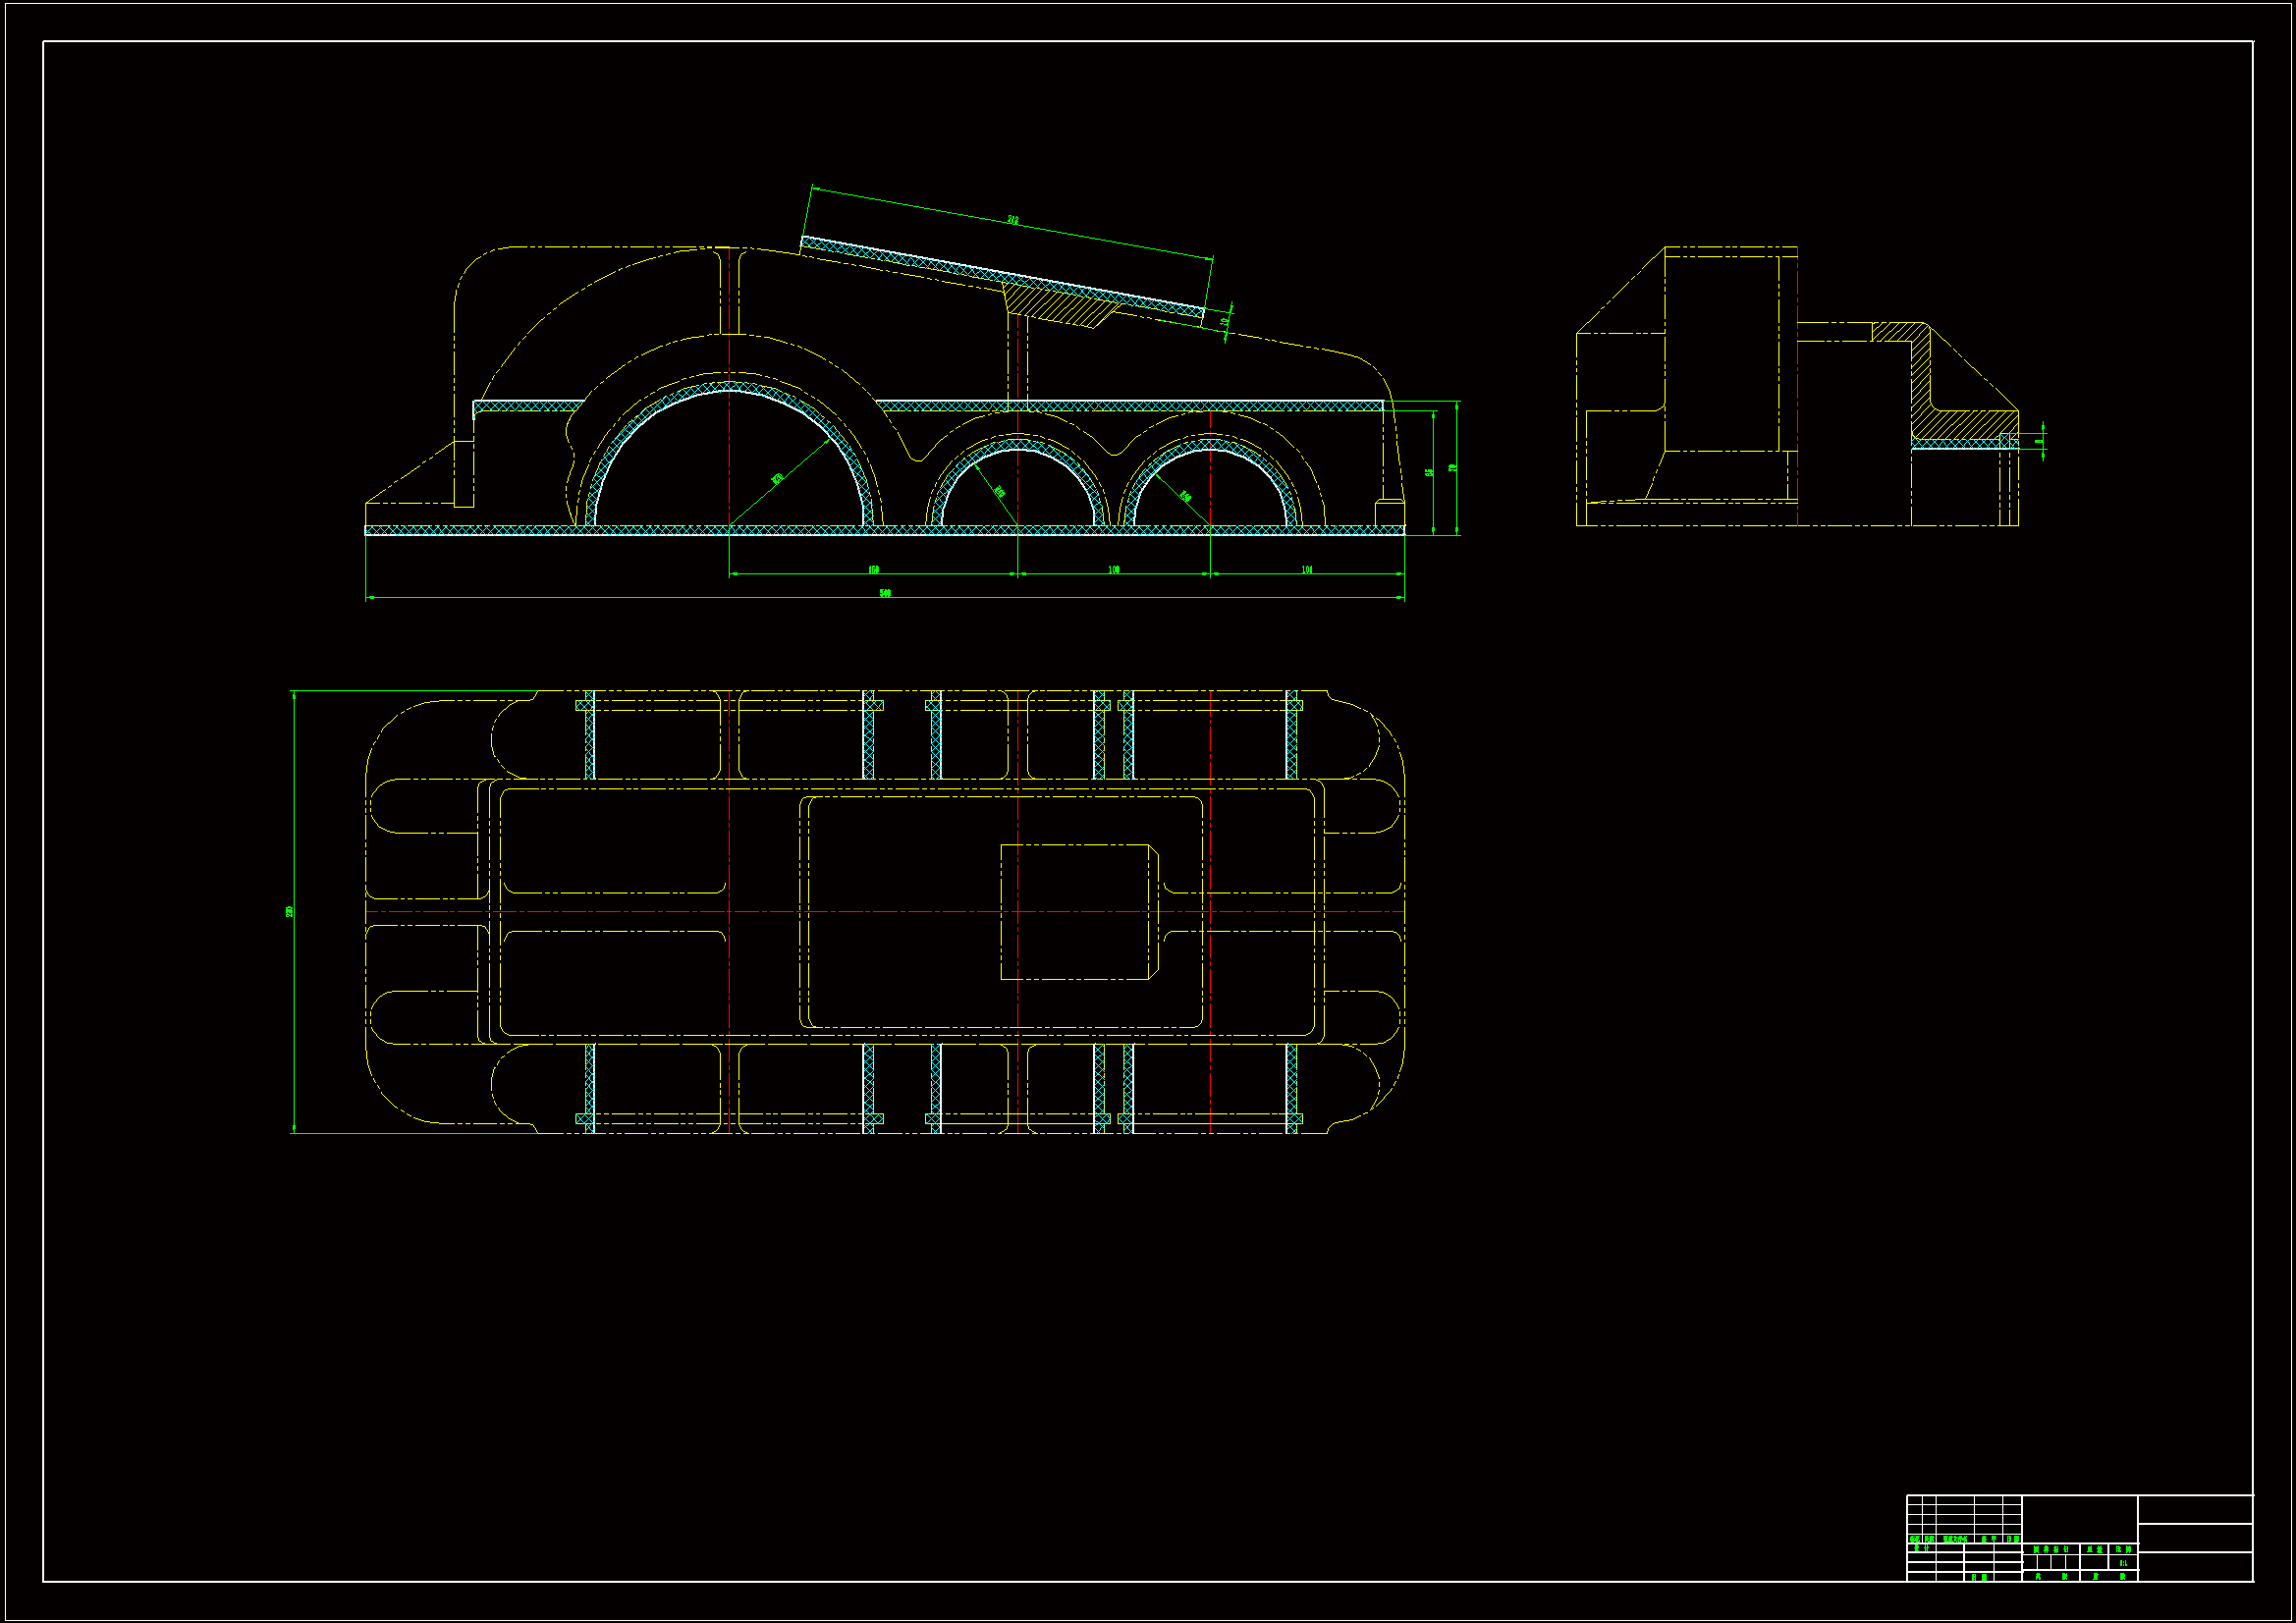
Task: Select the middle arch radius dimension
Action: [999, 491]
